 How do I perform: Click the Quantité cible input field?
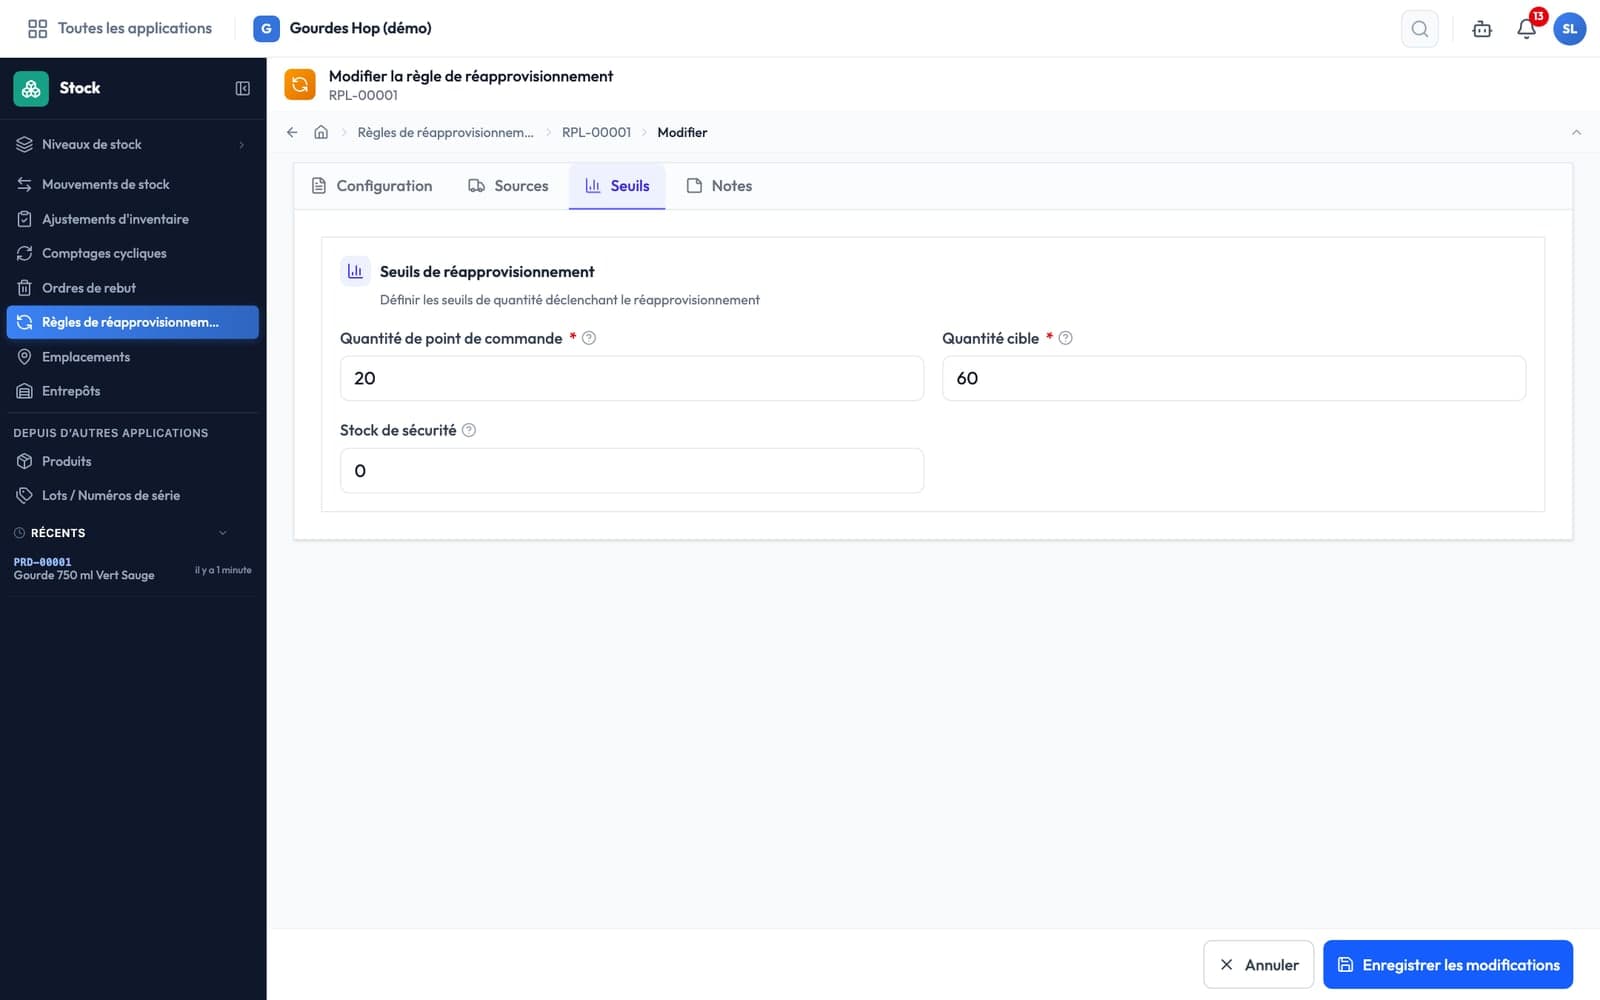pos(1234,378)
